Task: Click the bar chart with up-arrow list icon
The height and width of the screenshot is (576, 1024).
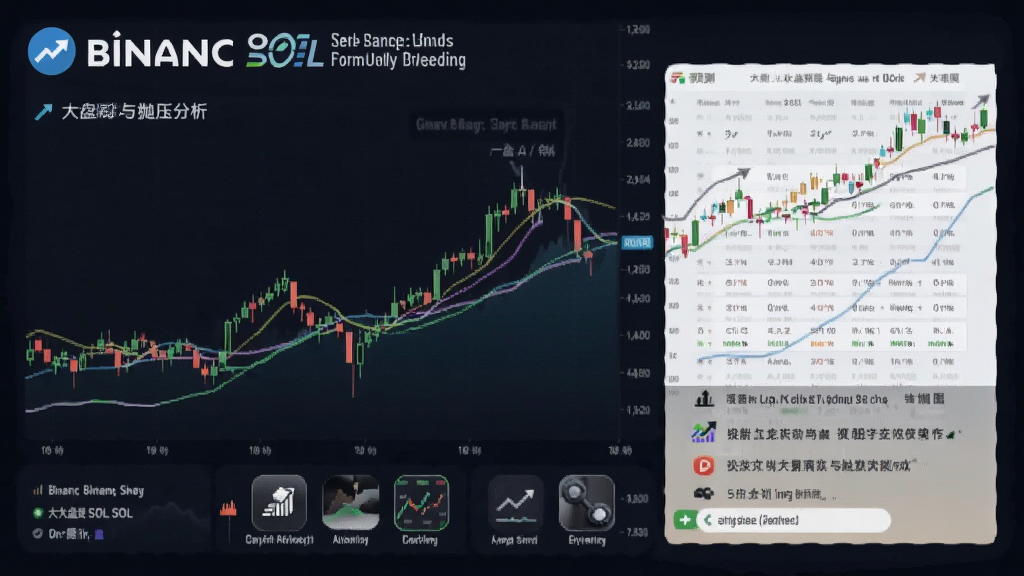Action: pyautogui.click(x=704, y=398)
